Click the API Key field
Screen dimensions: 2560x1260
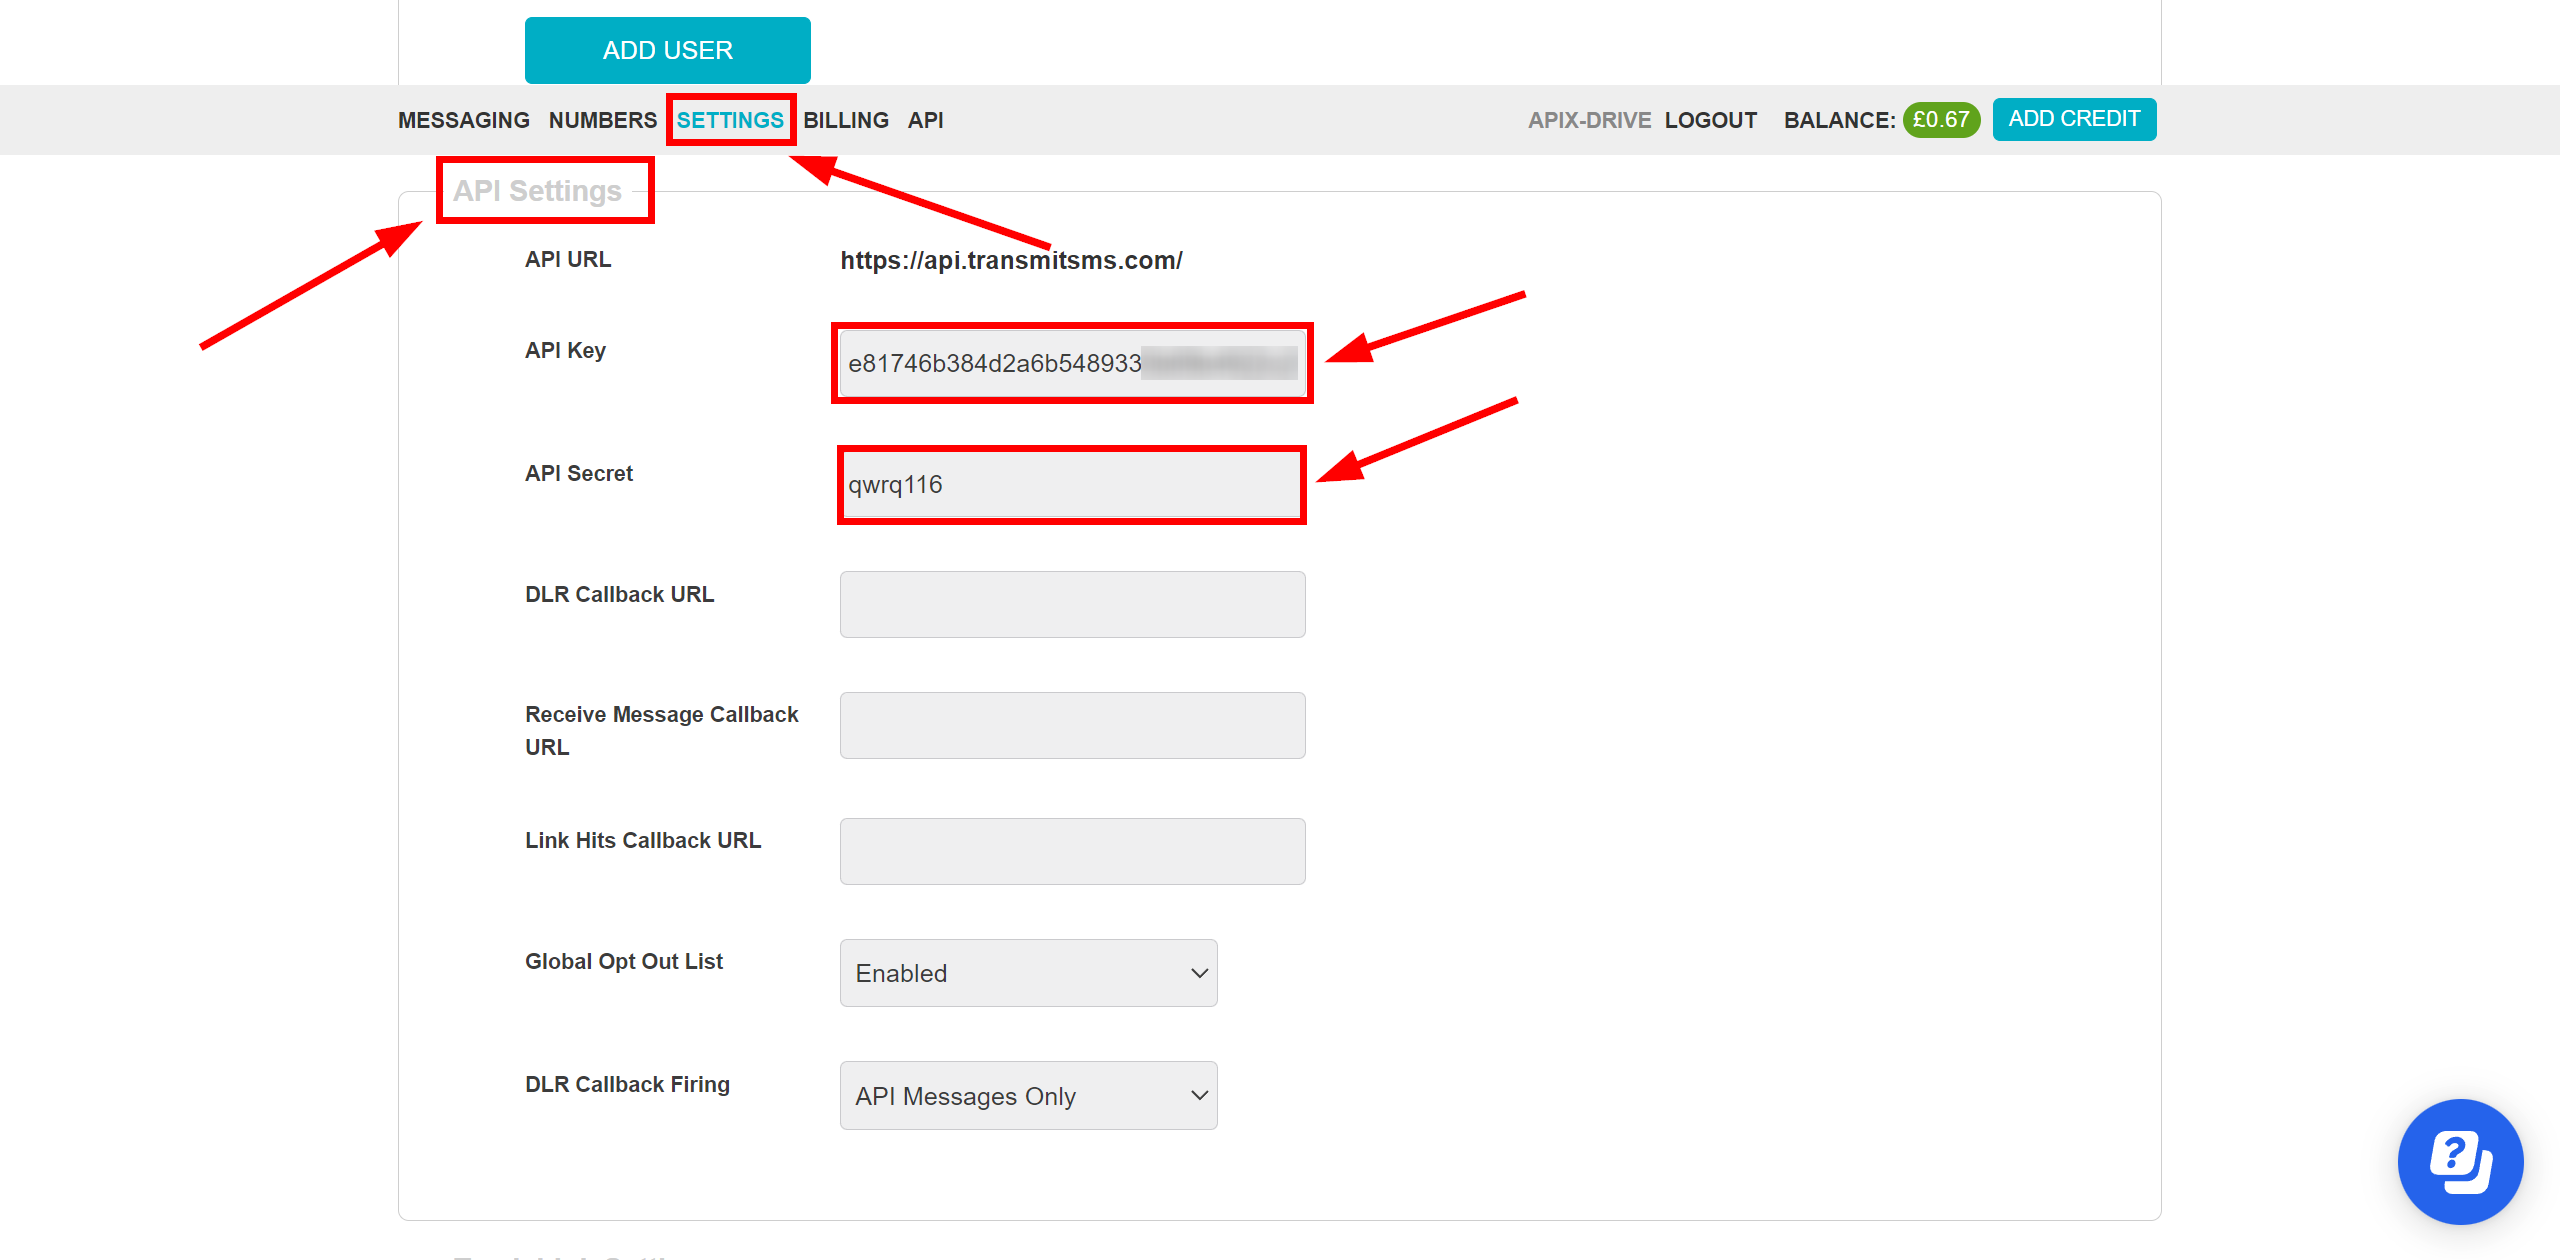[x=1072, y=363]
